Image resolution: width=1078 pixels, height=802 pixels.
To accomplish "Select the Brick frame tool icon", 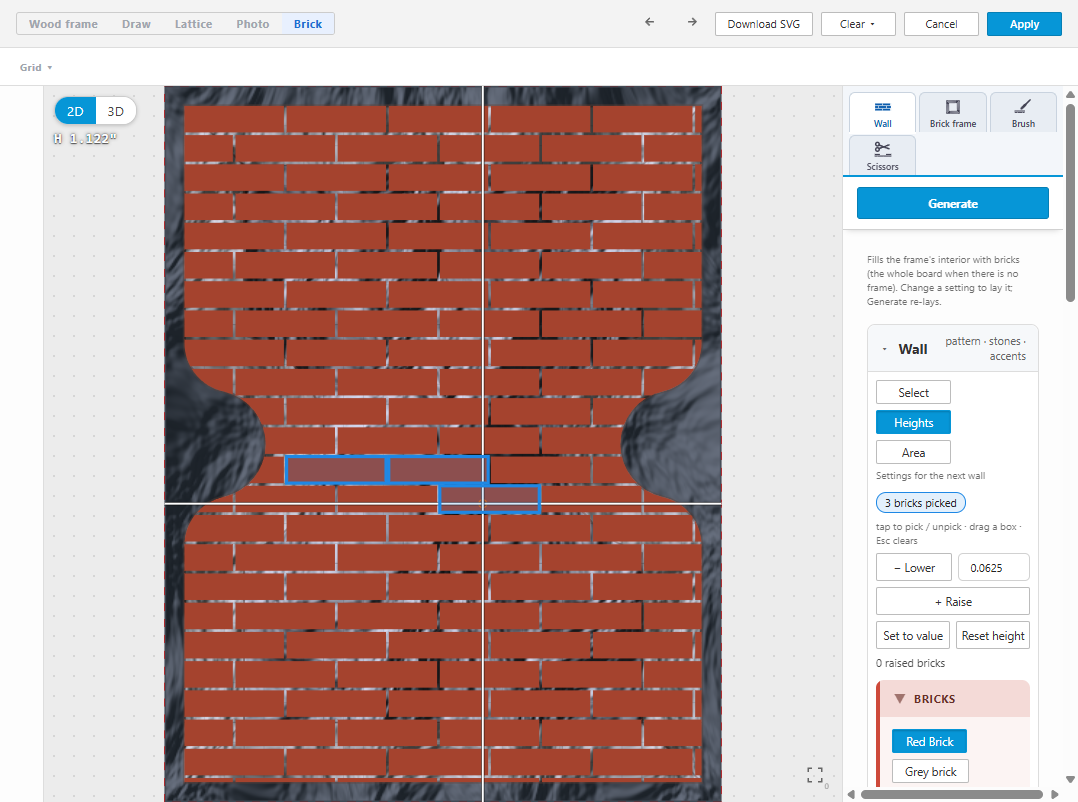I will pos(952,107).
